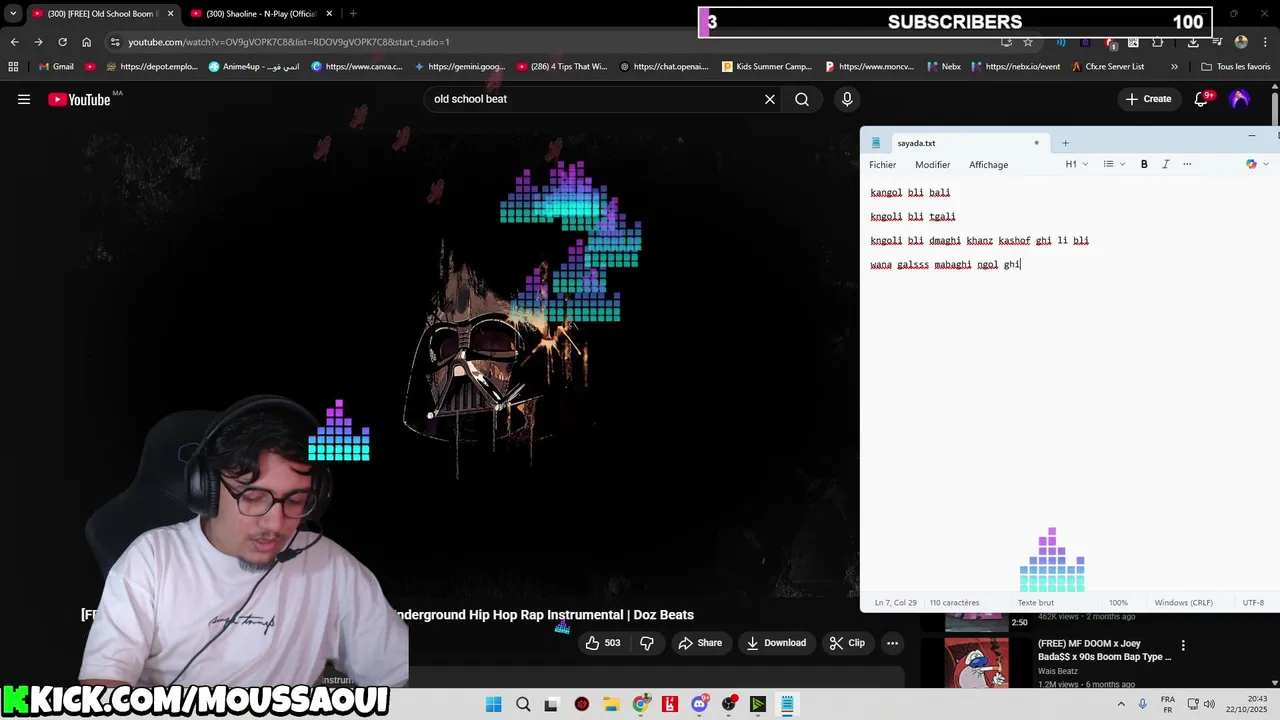Viewport: 1280px width, 720px height.
Task: Reload the YouTube page
Action: [62, 42]
